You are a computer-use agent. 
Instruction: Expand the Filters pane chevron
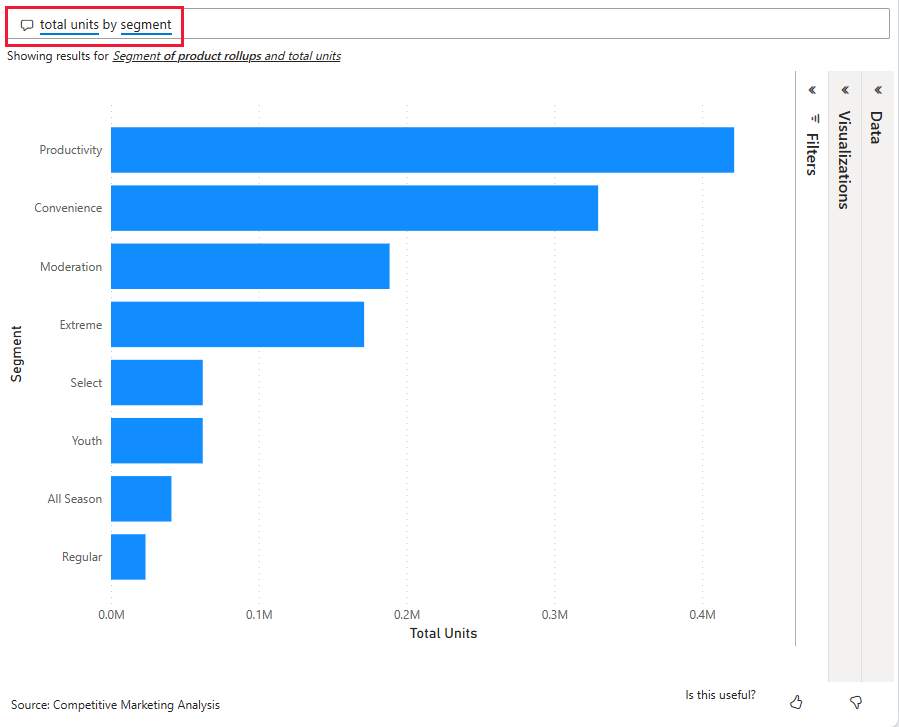coord(812,90)
